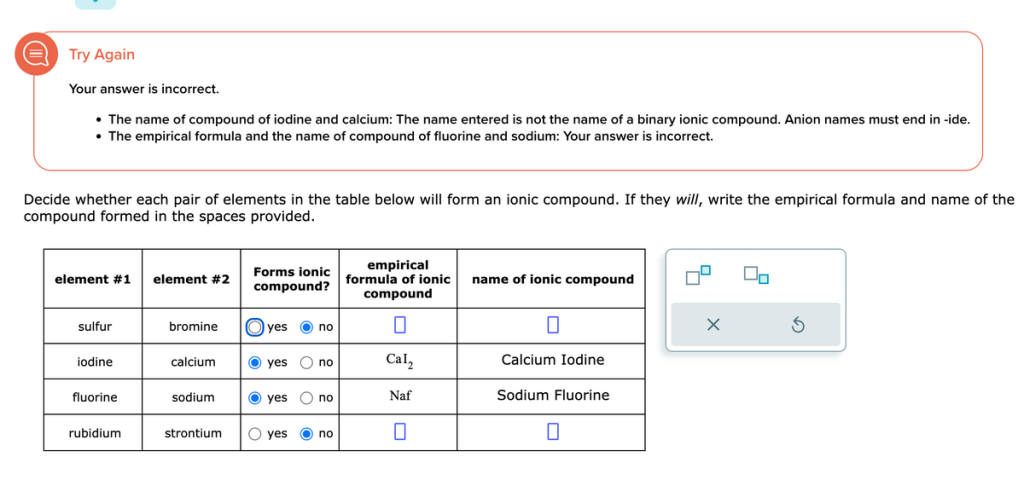Screen dimensions: 1024x480
Task: Select 'no' for fluorine and sodium
Action: [307, 398]
